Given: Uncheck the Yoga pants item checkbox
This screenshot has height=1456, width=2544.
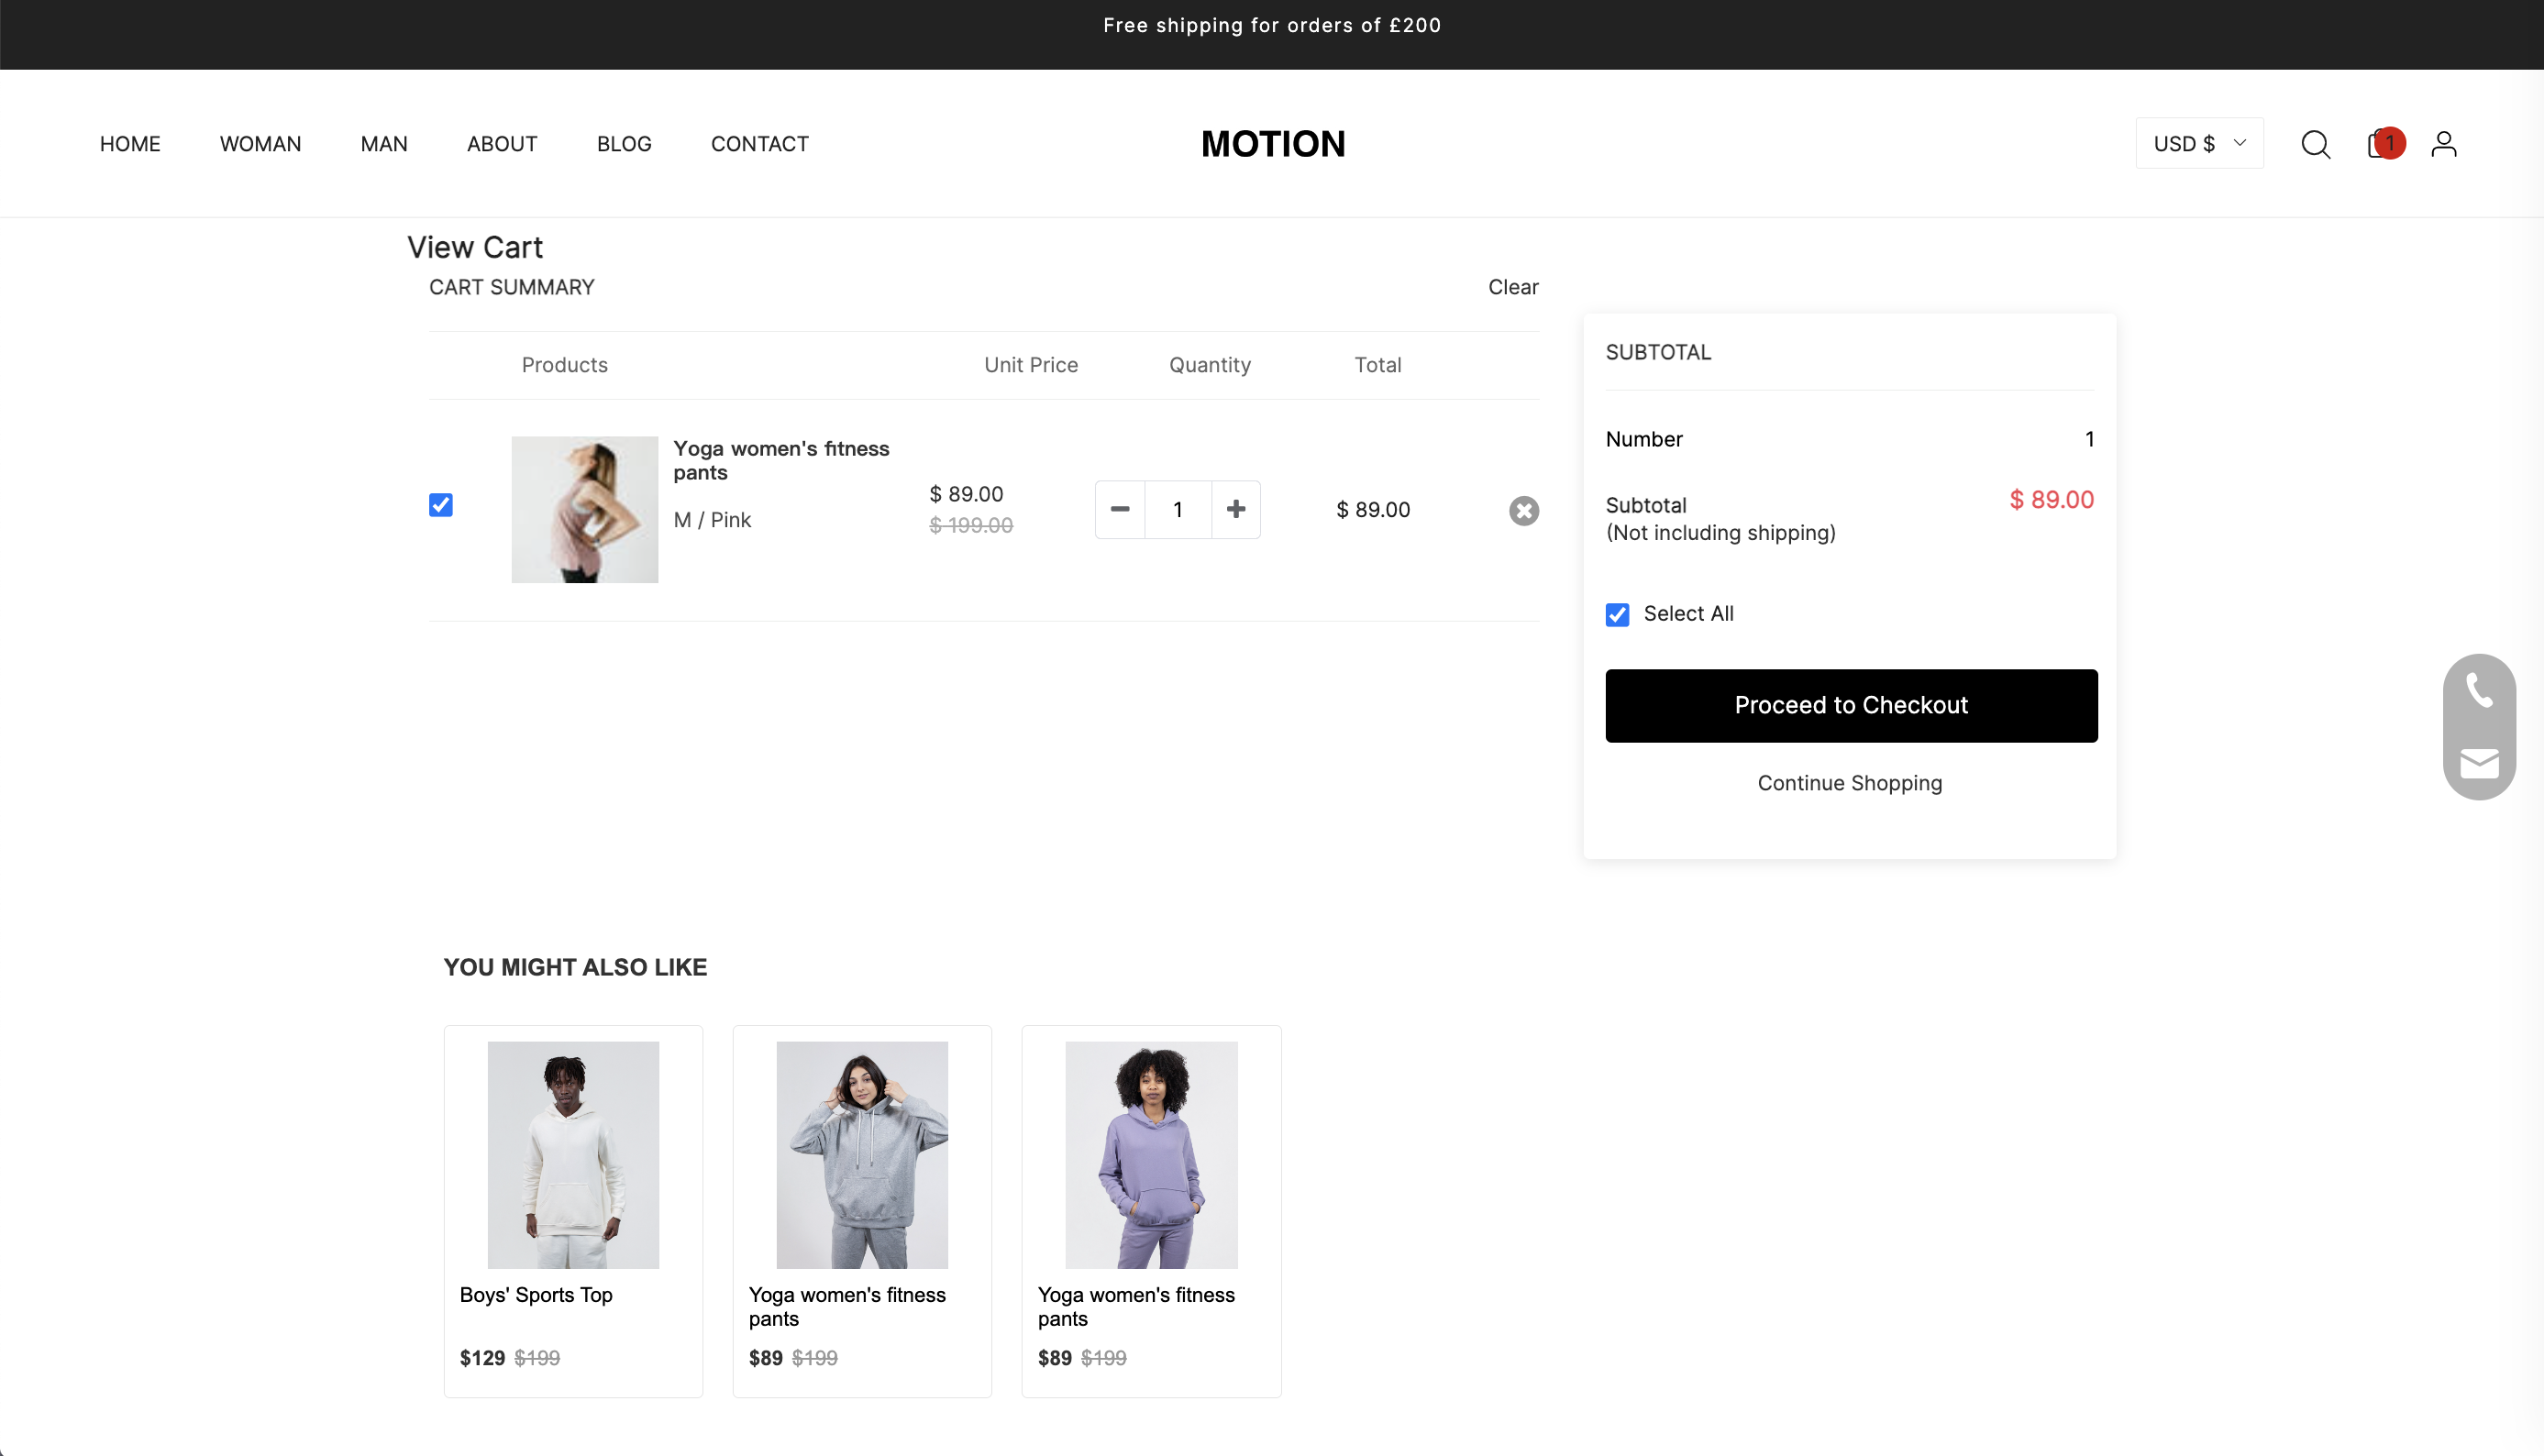Looking at the screenshot, I should tap(441, 505).
